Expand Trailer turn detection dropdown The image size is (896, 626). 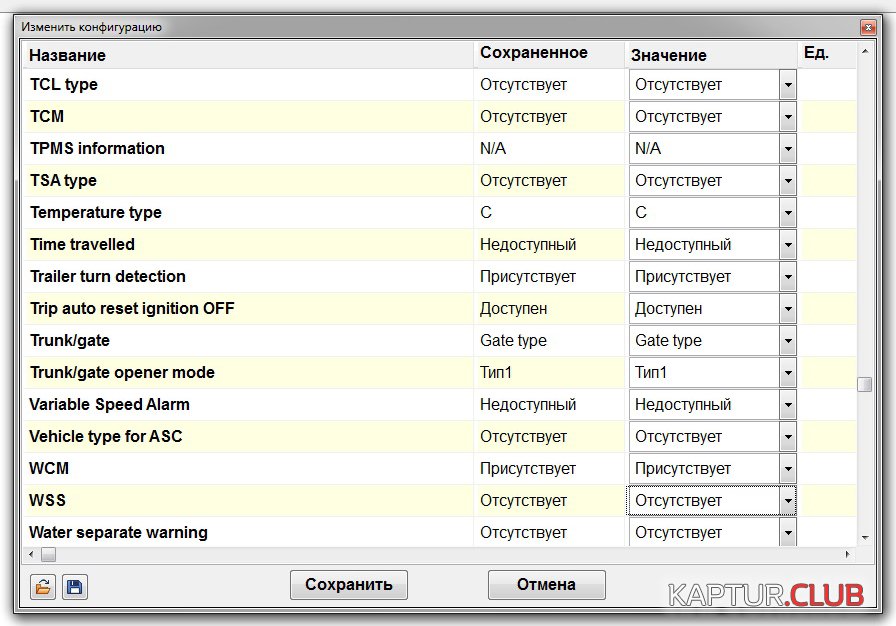[x=788, y=277]
